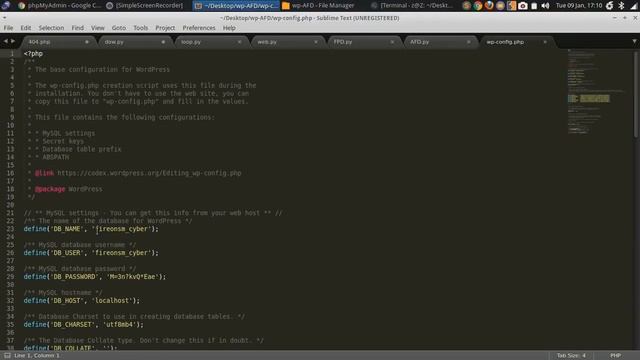The width and height of the screenshot is (640, 360).
Task: Click the Line 1, Column 1 status text
Action: [x=37, y=356]
